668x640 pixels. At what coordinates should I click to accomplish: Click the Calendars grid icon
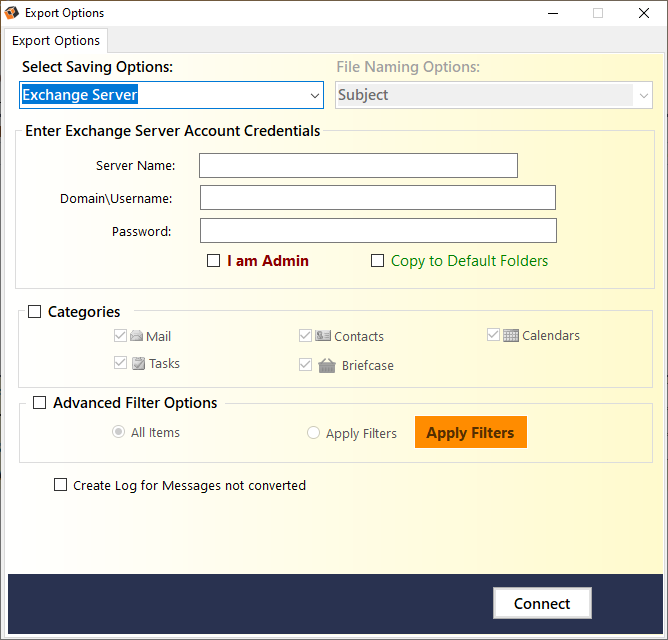pos(511,335)
